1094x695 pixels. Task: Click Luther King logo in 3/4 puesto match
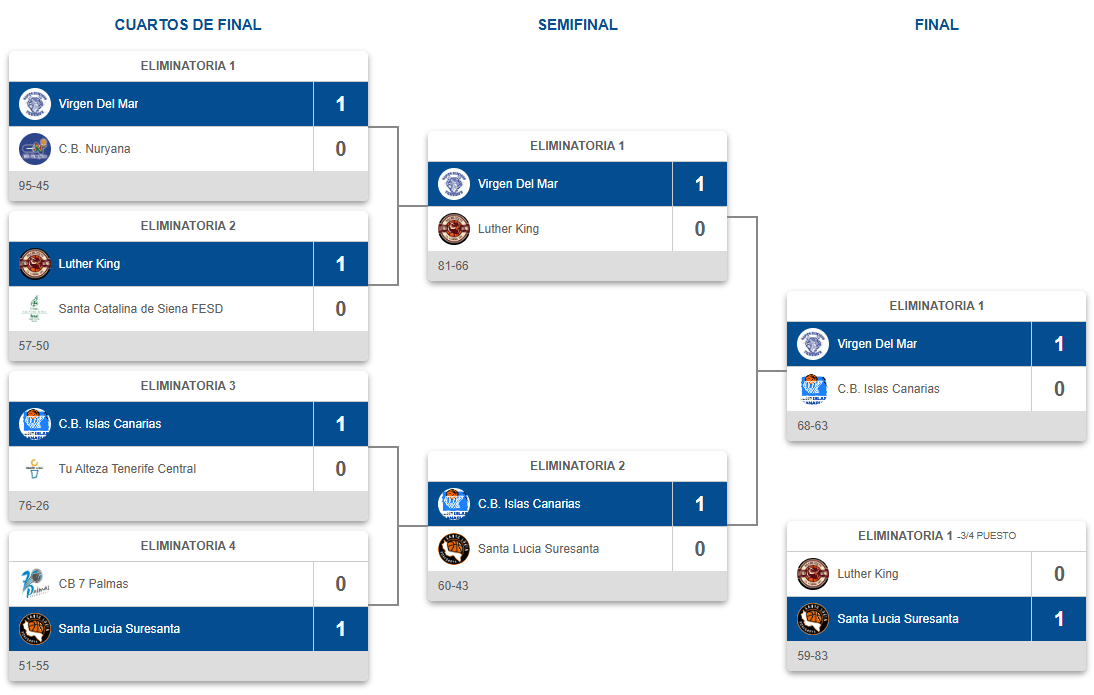[x=813, y=574]
